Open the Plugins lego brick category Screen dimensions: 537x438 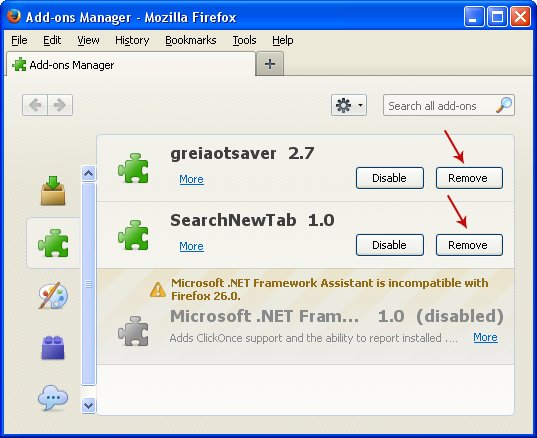(x=53, y=348)
